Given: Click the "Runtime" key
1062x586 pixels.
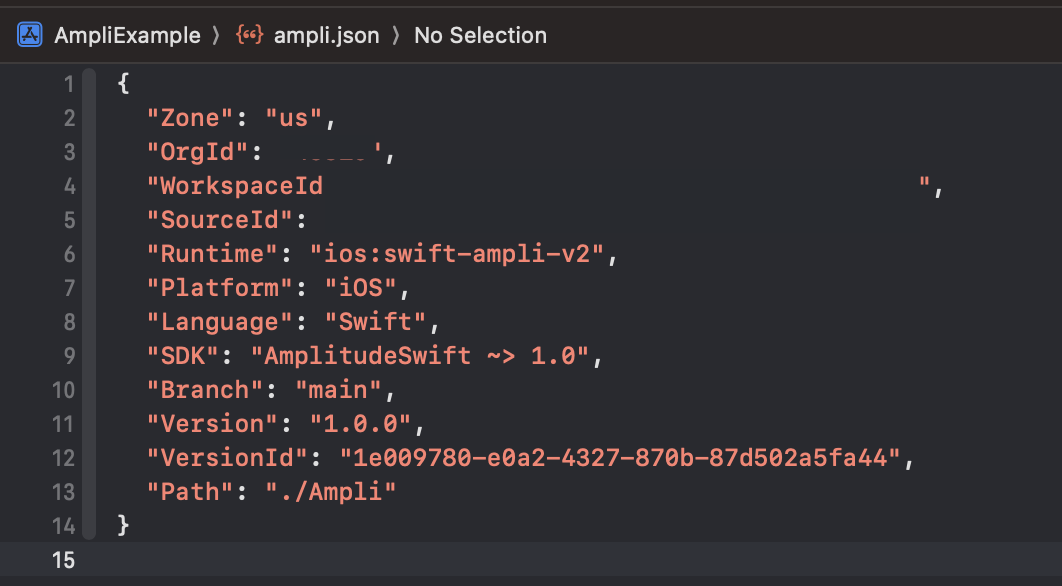Looking at the screenshot, I should pyautogui.click(x=213, y=253).
